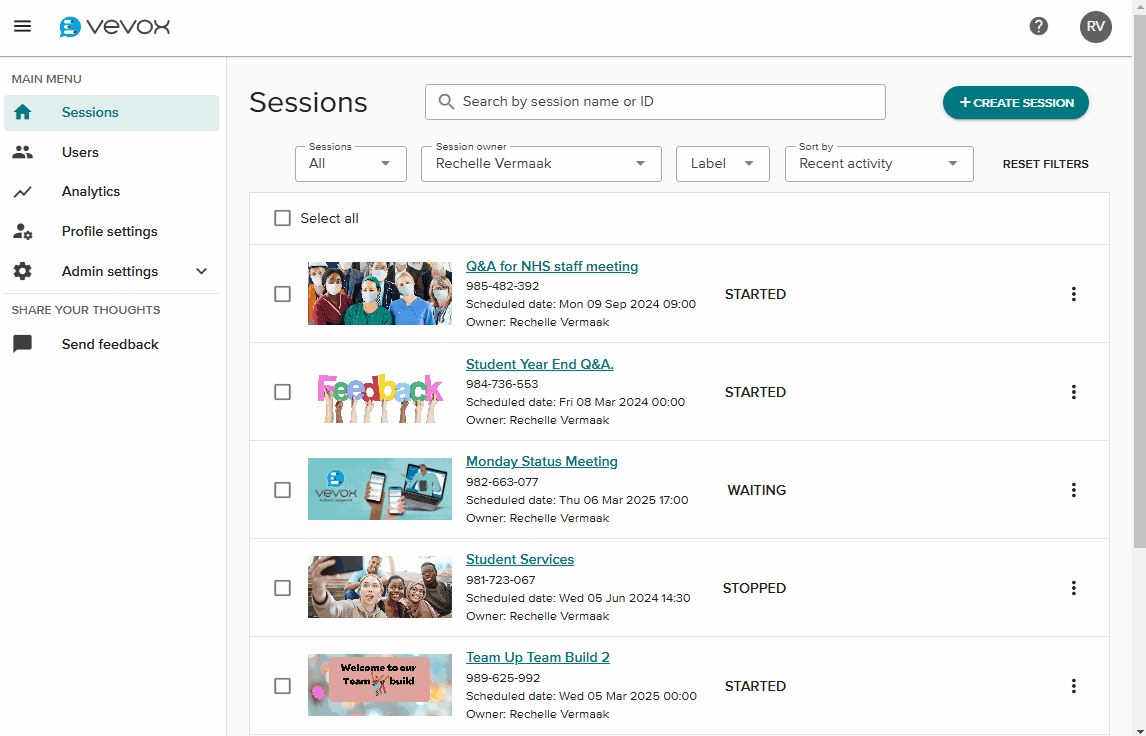
Task: Open three-dot menu for Monday Status Meeting
Action: [x=1073, y=490]
